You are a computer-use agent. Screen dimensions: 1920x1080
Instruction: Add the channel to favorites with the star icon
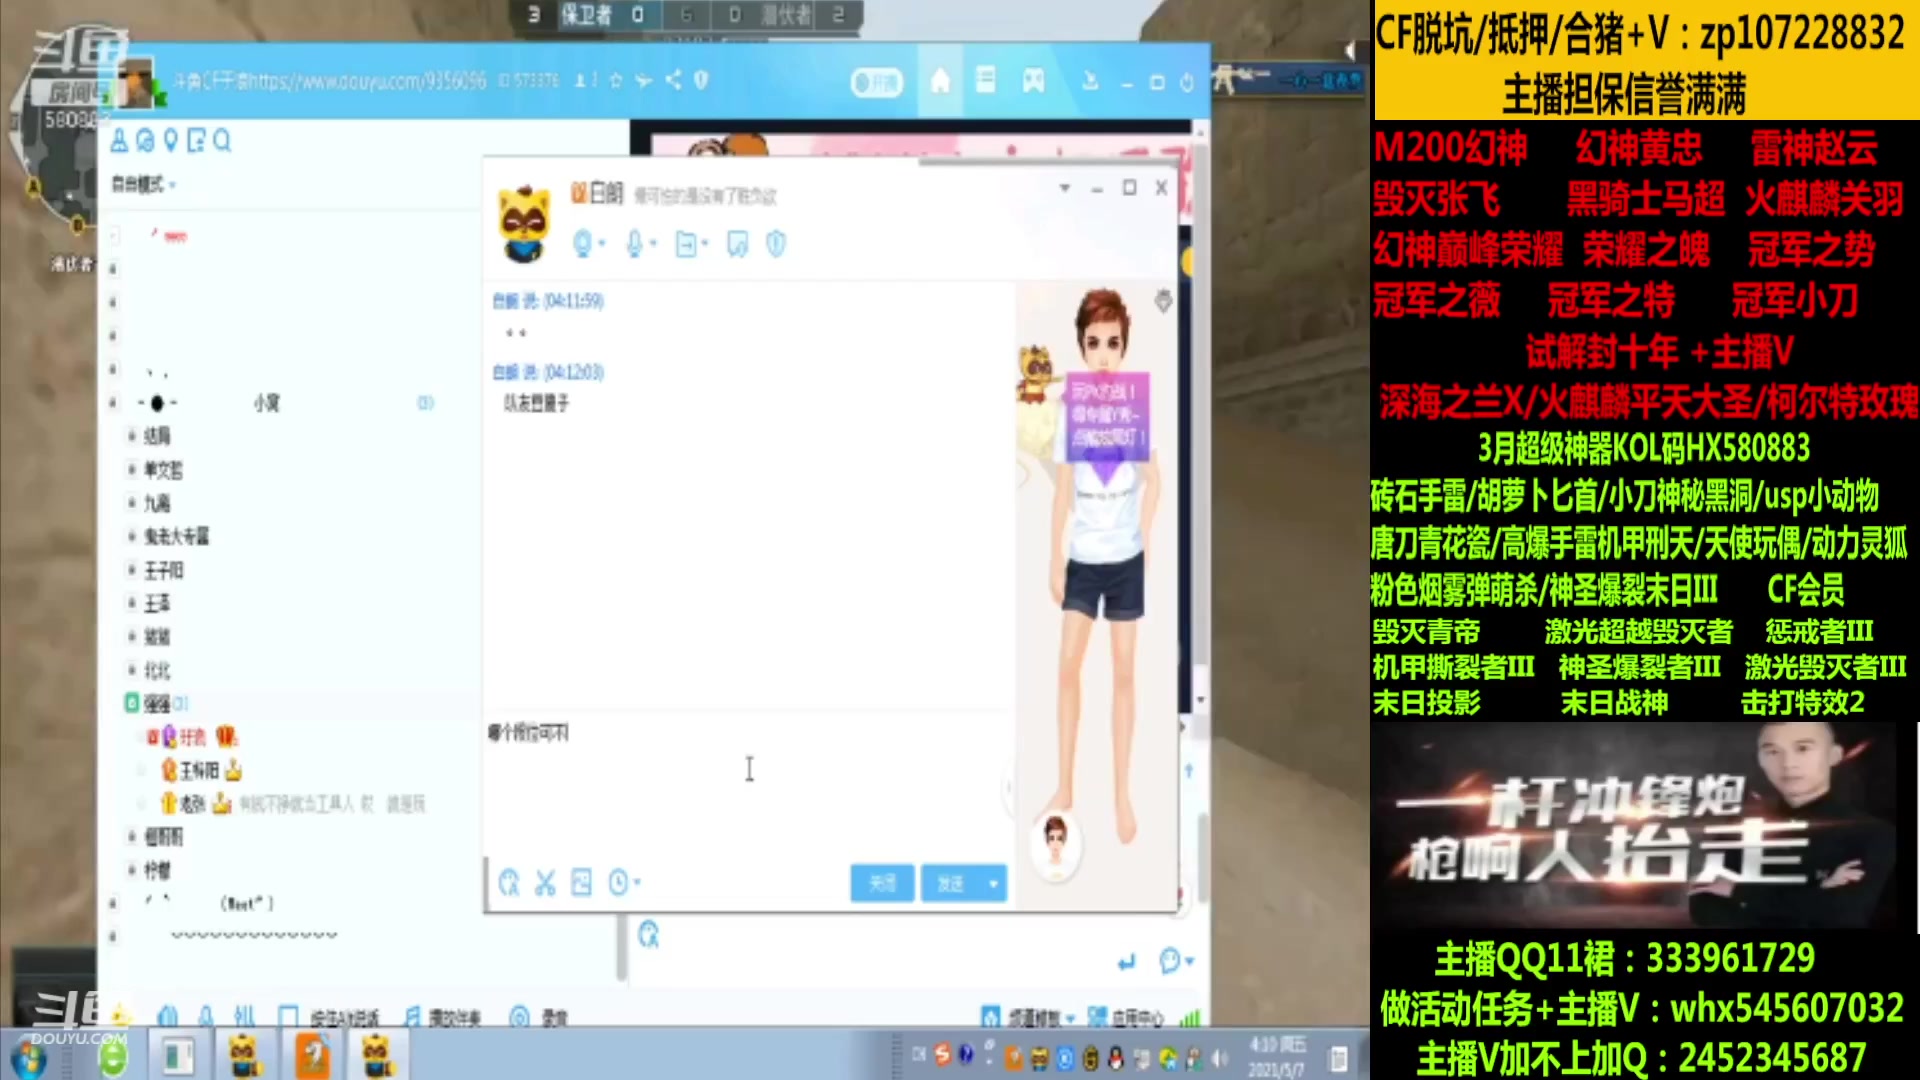tap(616, 80)
